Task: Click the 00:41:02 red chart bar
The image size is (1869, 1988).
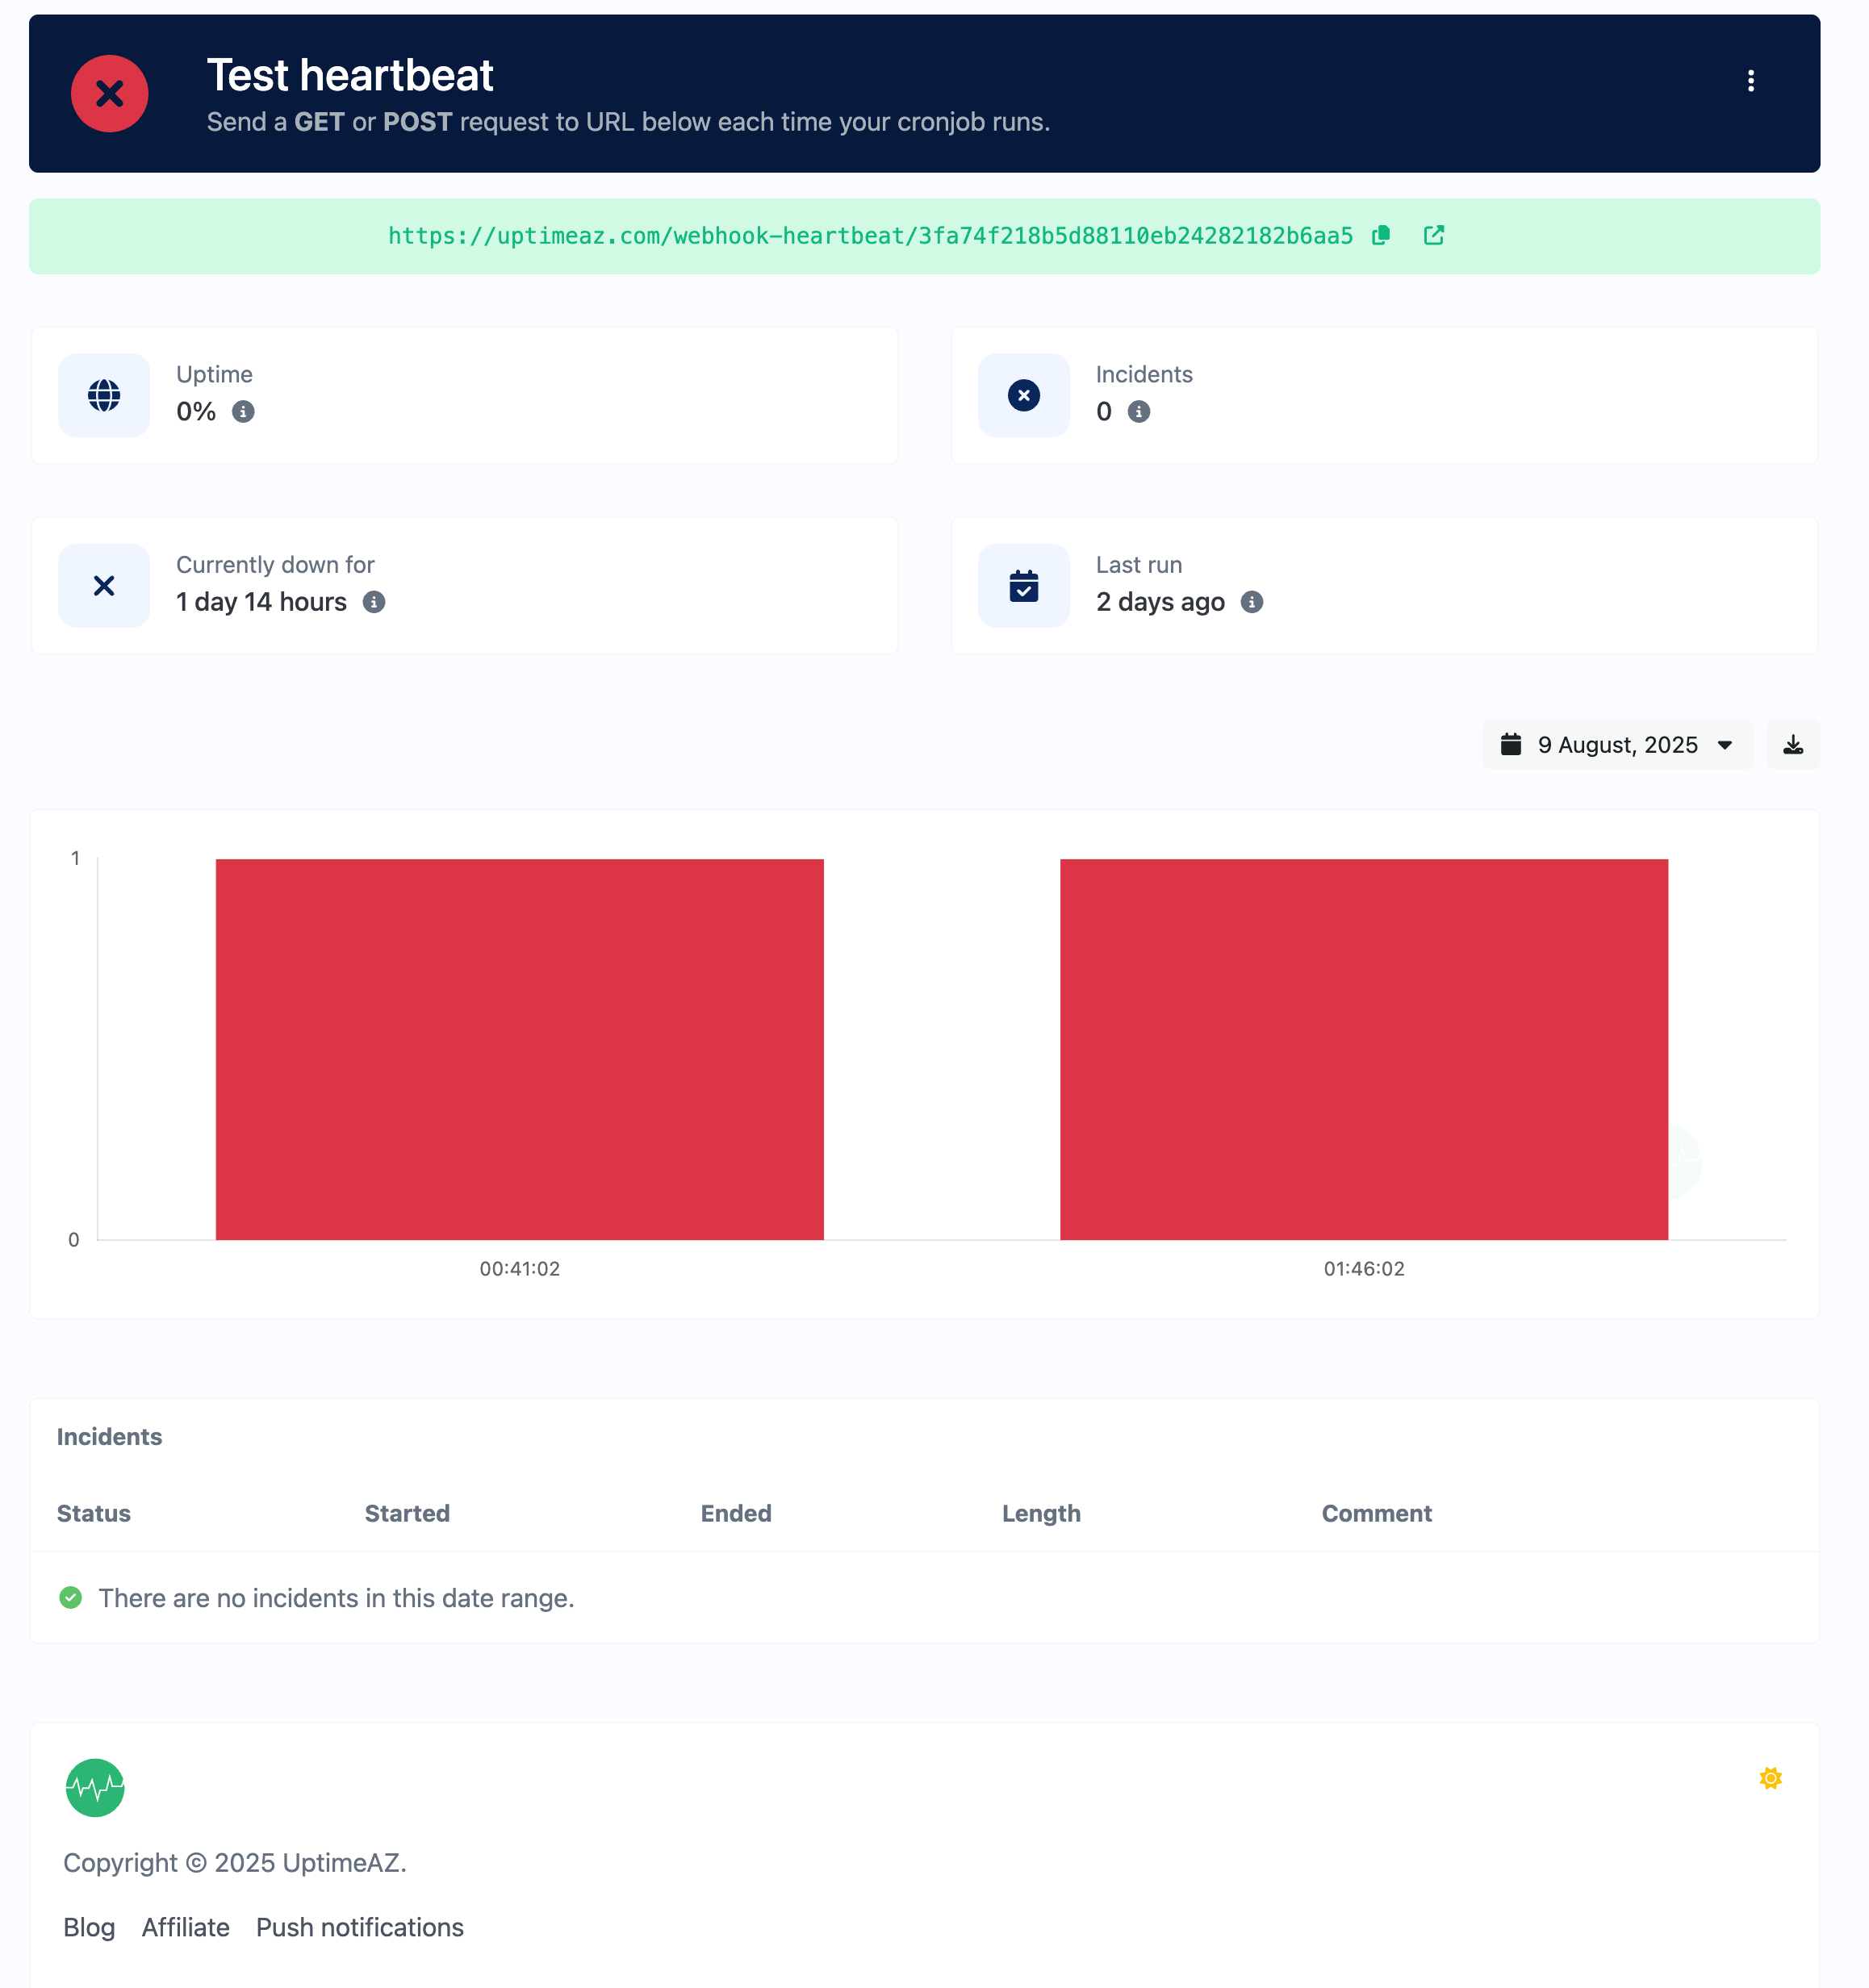Action: coord(520,1050)
